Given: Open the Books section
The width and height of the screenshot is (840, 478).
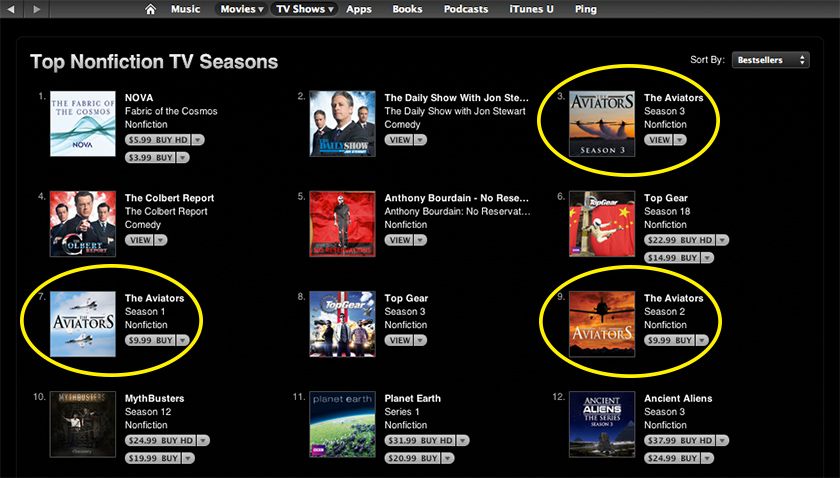Looking at the screenshot, I should 407,9.
